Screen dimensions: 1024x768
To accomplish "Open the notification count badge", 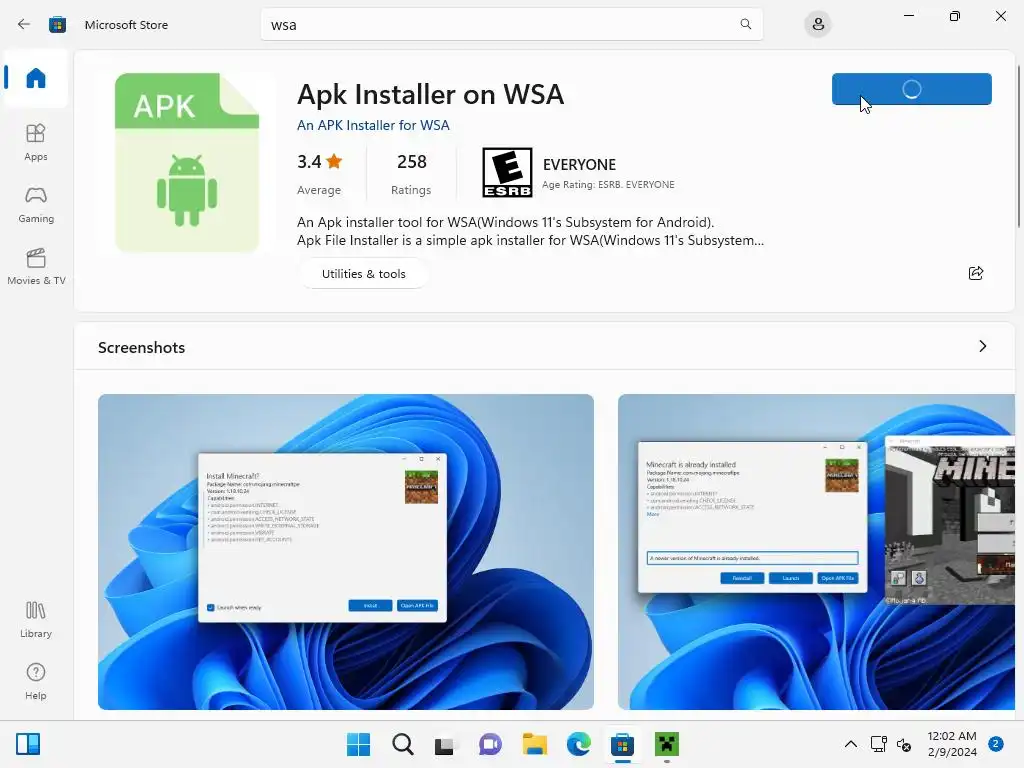I will coord(996,744).
